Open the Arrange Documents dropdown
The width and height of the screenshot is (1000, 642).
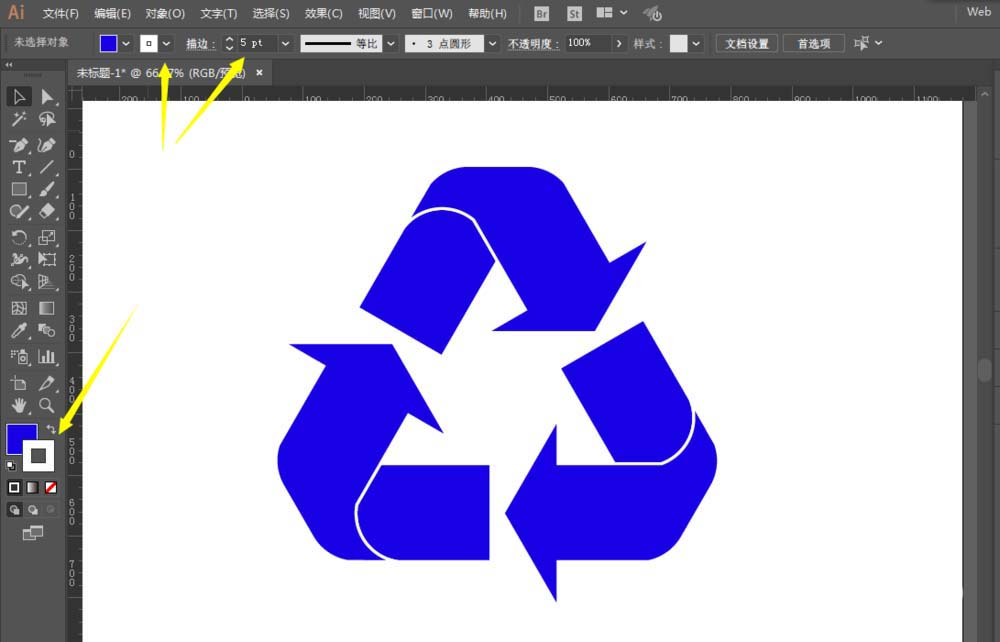(612, 13)
